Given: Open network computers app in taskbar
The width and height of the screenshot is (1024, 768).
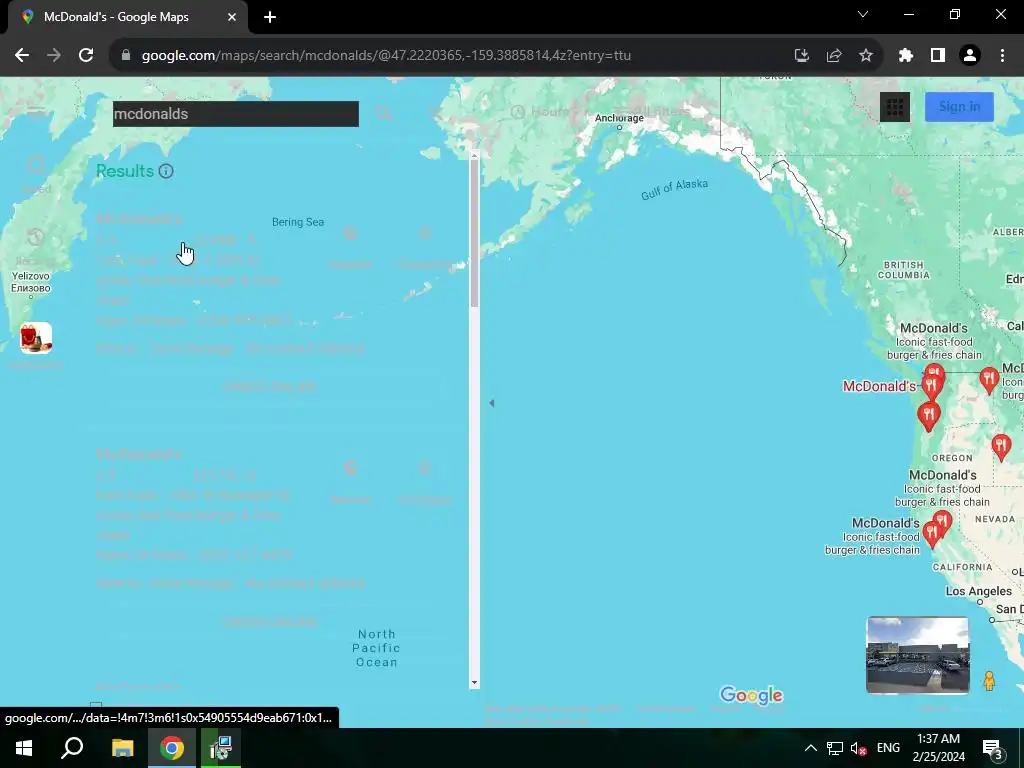Looking at the screenshot, I should tap(221, 748).
